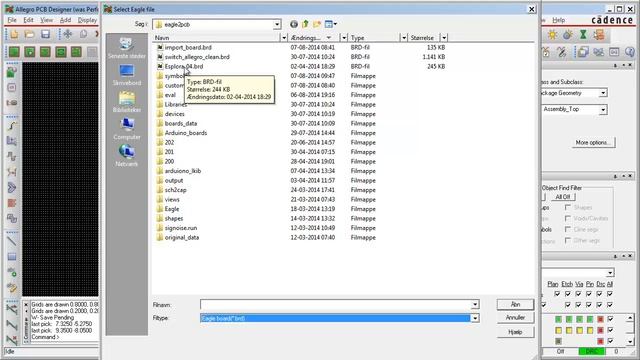Open Navn column filter arrow
640x360 pixels.
(284, 38)
